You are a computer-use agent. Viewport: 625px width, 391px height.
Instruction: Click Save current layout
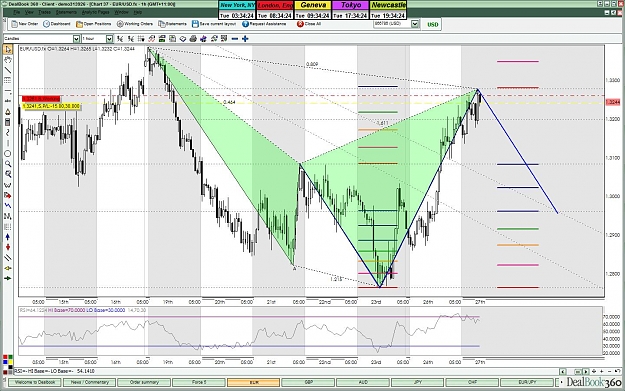click(214, 24)
